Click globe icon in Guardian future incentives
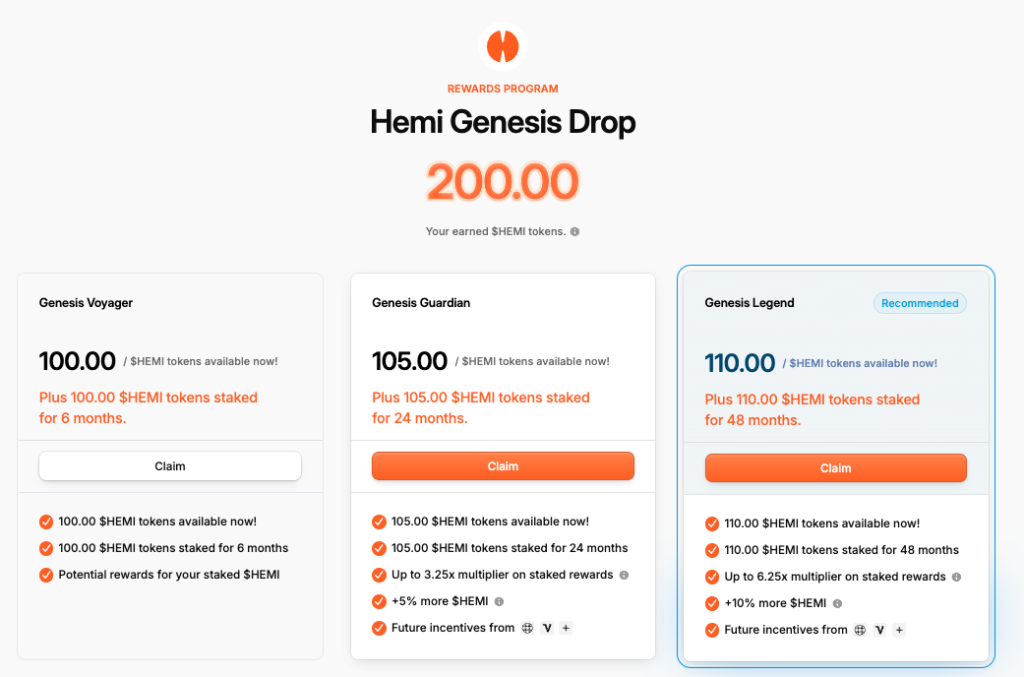 coord(528,628)
